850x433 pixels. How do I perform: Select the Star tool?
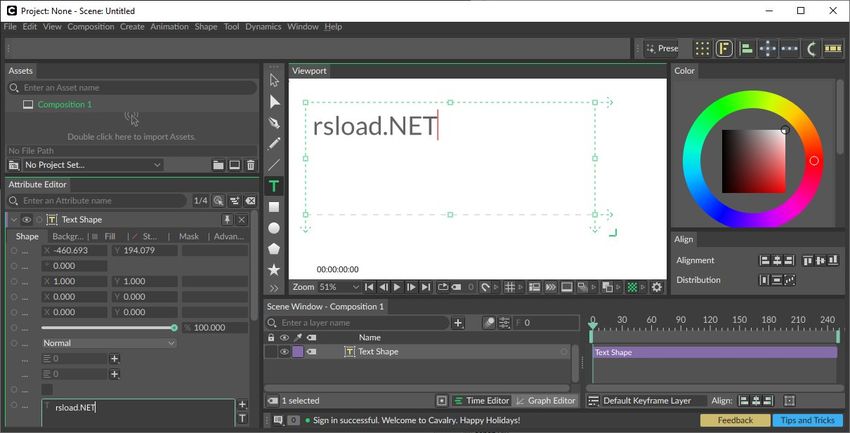point(274,269)
